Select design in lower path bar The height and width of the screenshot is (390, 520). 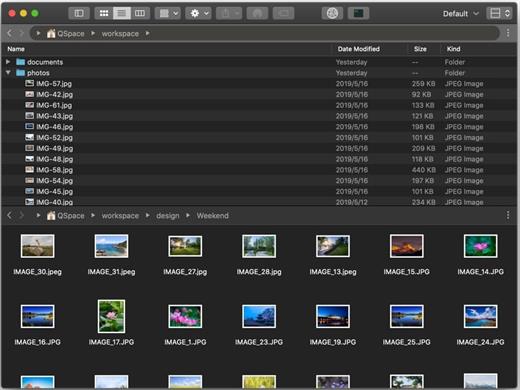[x=168, y=216]
